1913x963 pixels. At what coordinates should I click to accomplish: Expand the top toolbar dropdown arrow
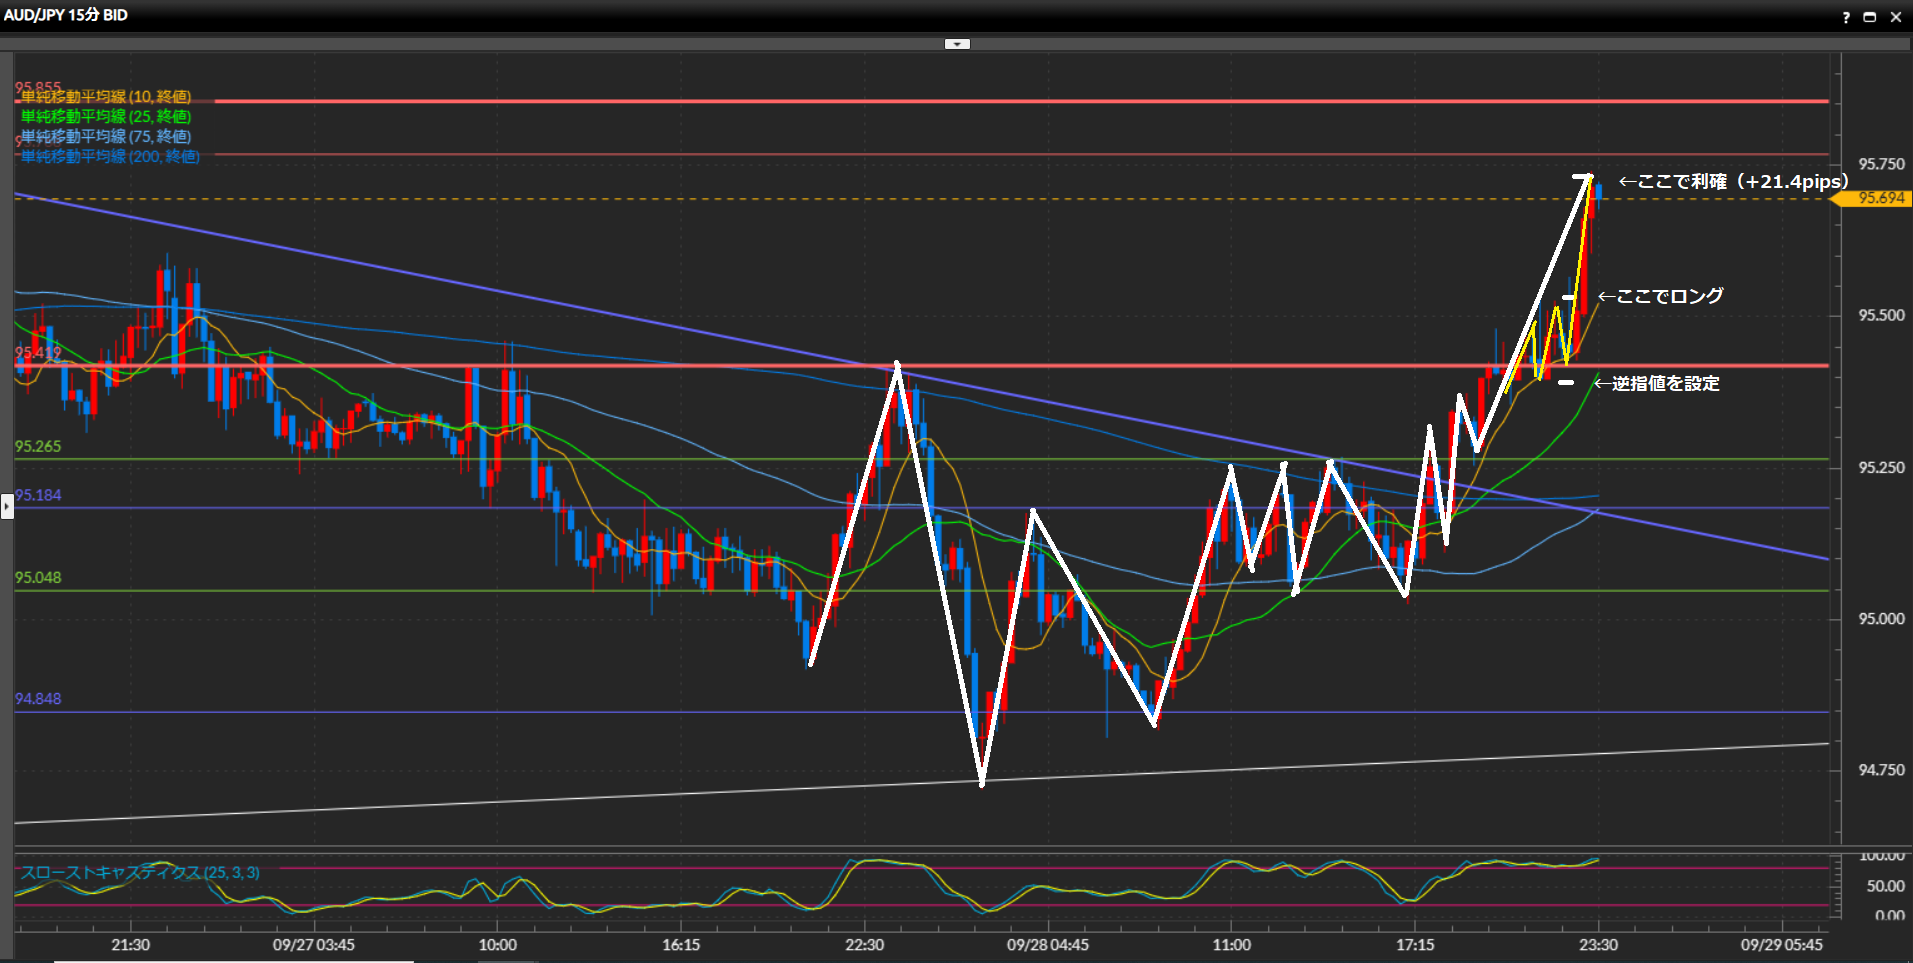click(x=957, y=44)
